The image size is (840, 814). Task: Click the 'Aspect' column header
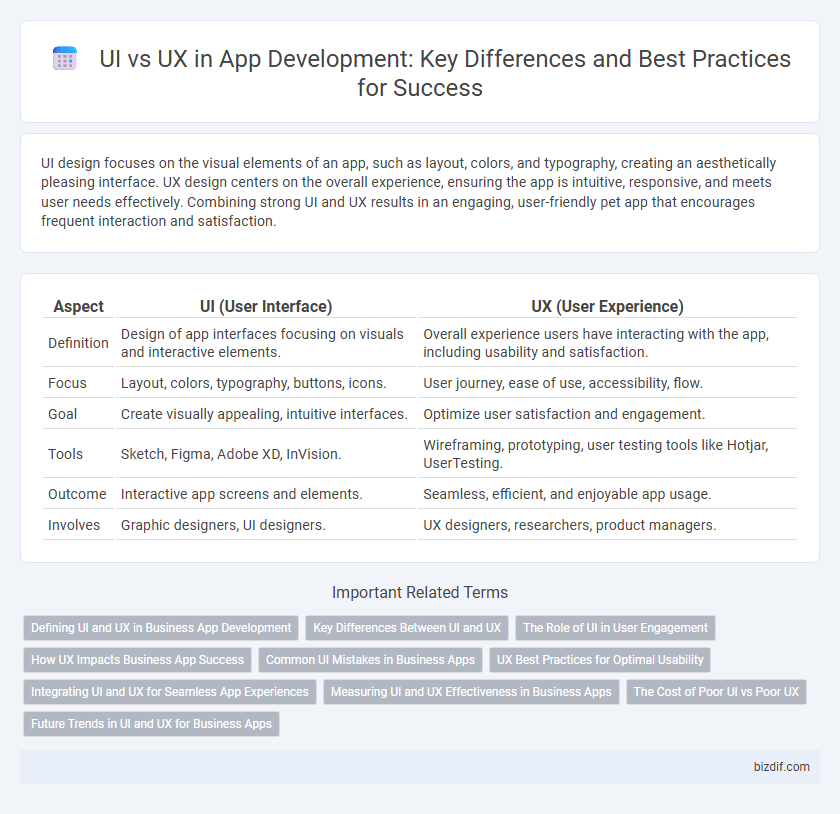[x=78, y=307]
